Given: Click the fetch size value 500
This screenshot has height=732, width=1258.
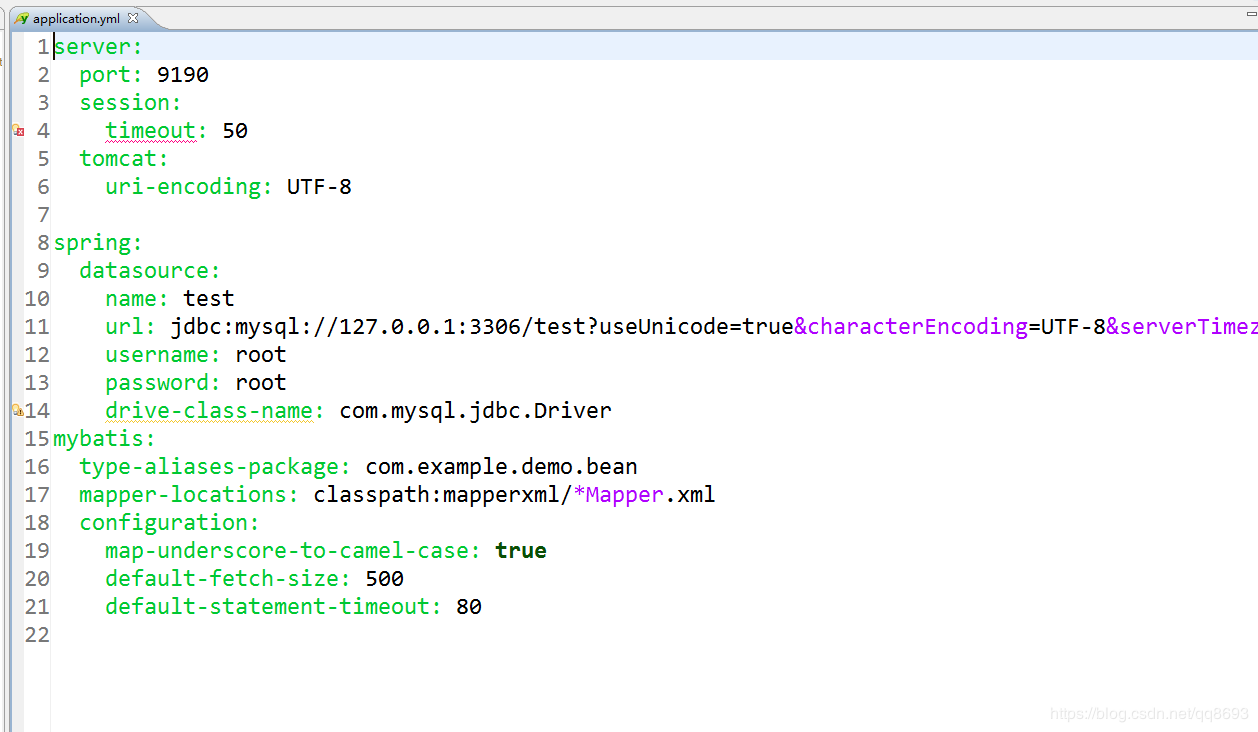Looking at the screenshot, I should [x=385, y=579].
